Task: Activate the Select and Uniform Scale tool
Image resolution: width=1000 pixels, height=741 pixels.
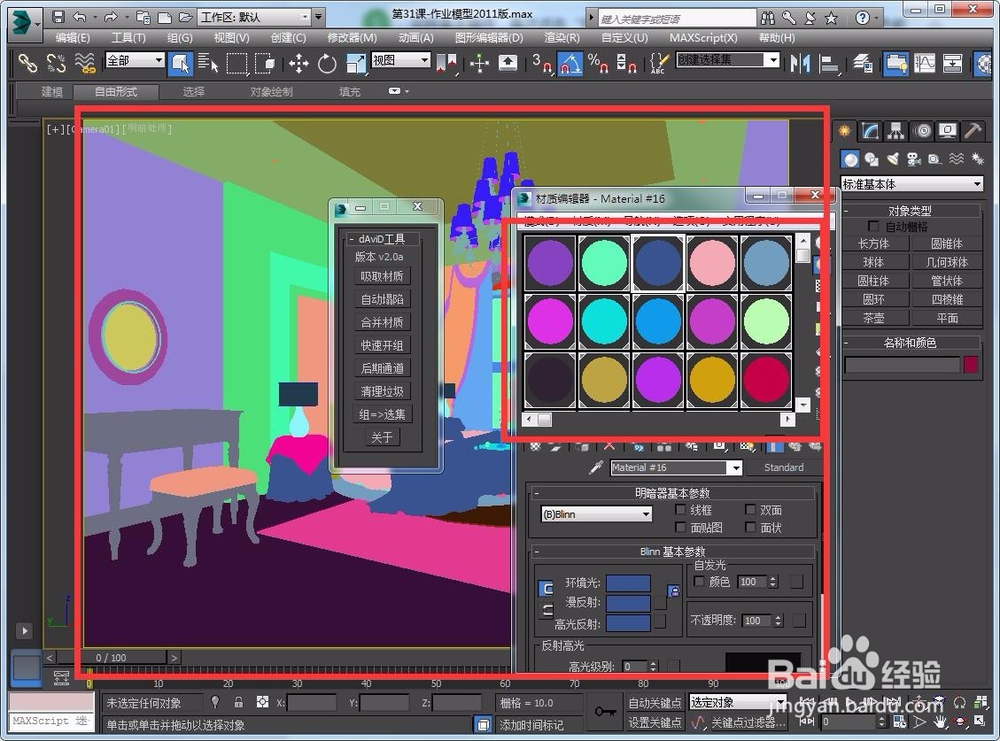Action: click(x=355, y=63)
